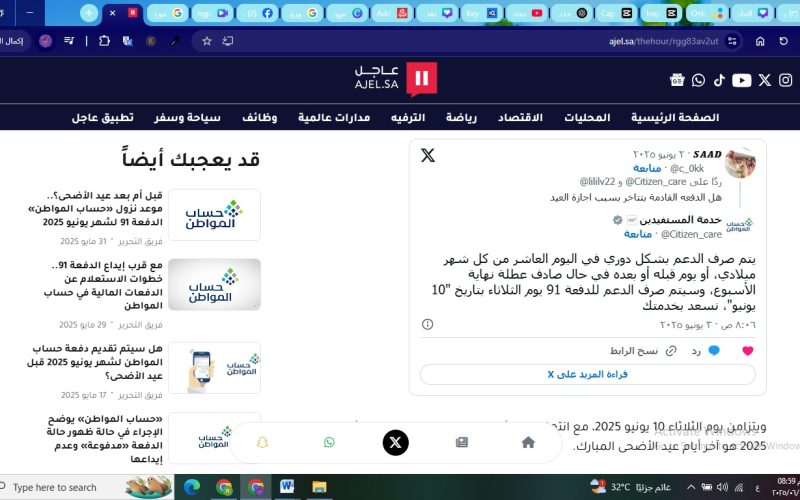Share via the black X button in floating bar

[396, 442]
